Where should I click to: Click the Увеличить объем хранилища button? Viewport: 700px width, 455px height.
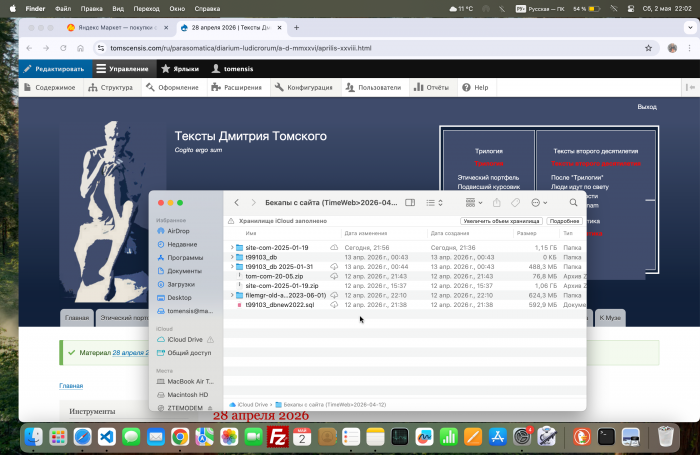tap(501, 221)
